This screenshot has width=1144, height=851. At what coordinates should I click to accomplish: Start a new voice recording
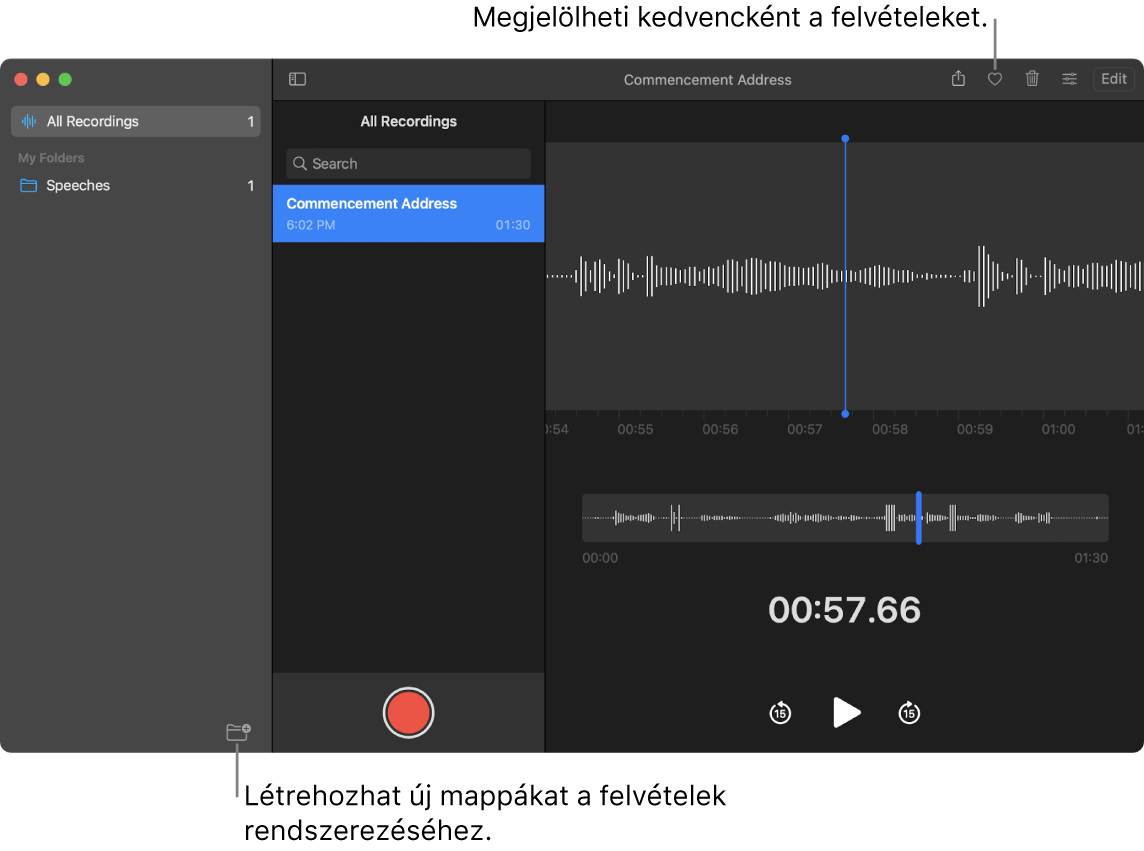tap(408, 712)
